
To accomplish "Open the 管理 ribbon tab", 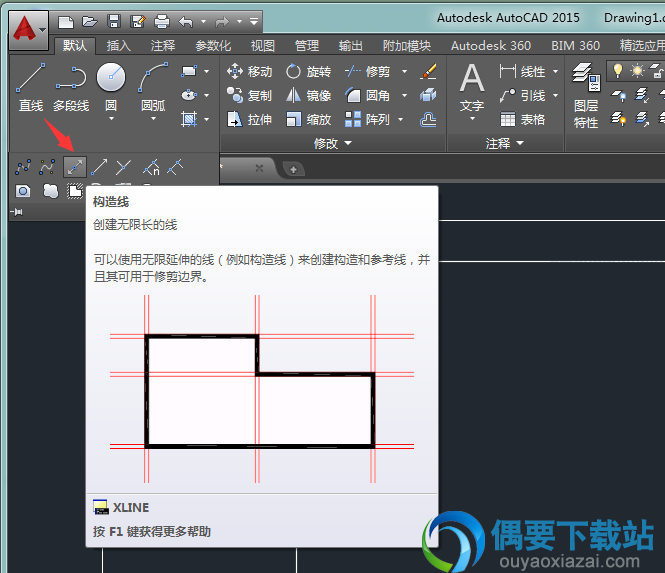I will click(x=307, y=45).
